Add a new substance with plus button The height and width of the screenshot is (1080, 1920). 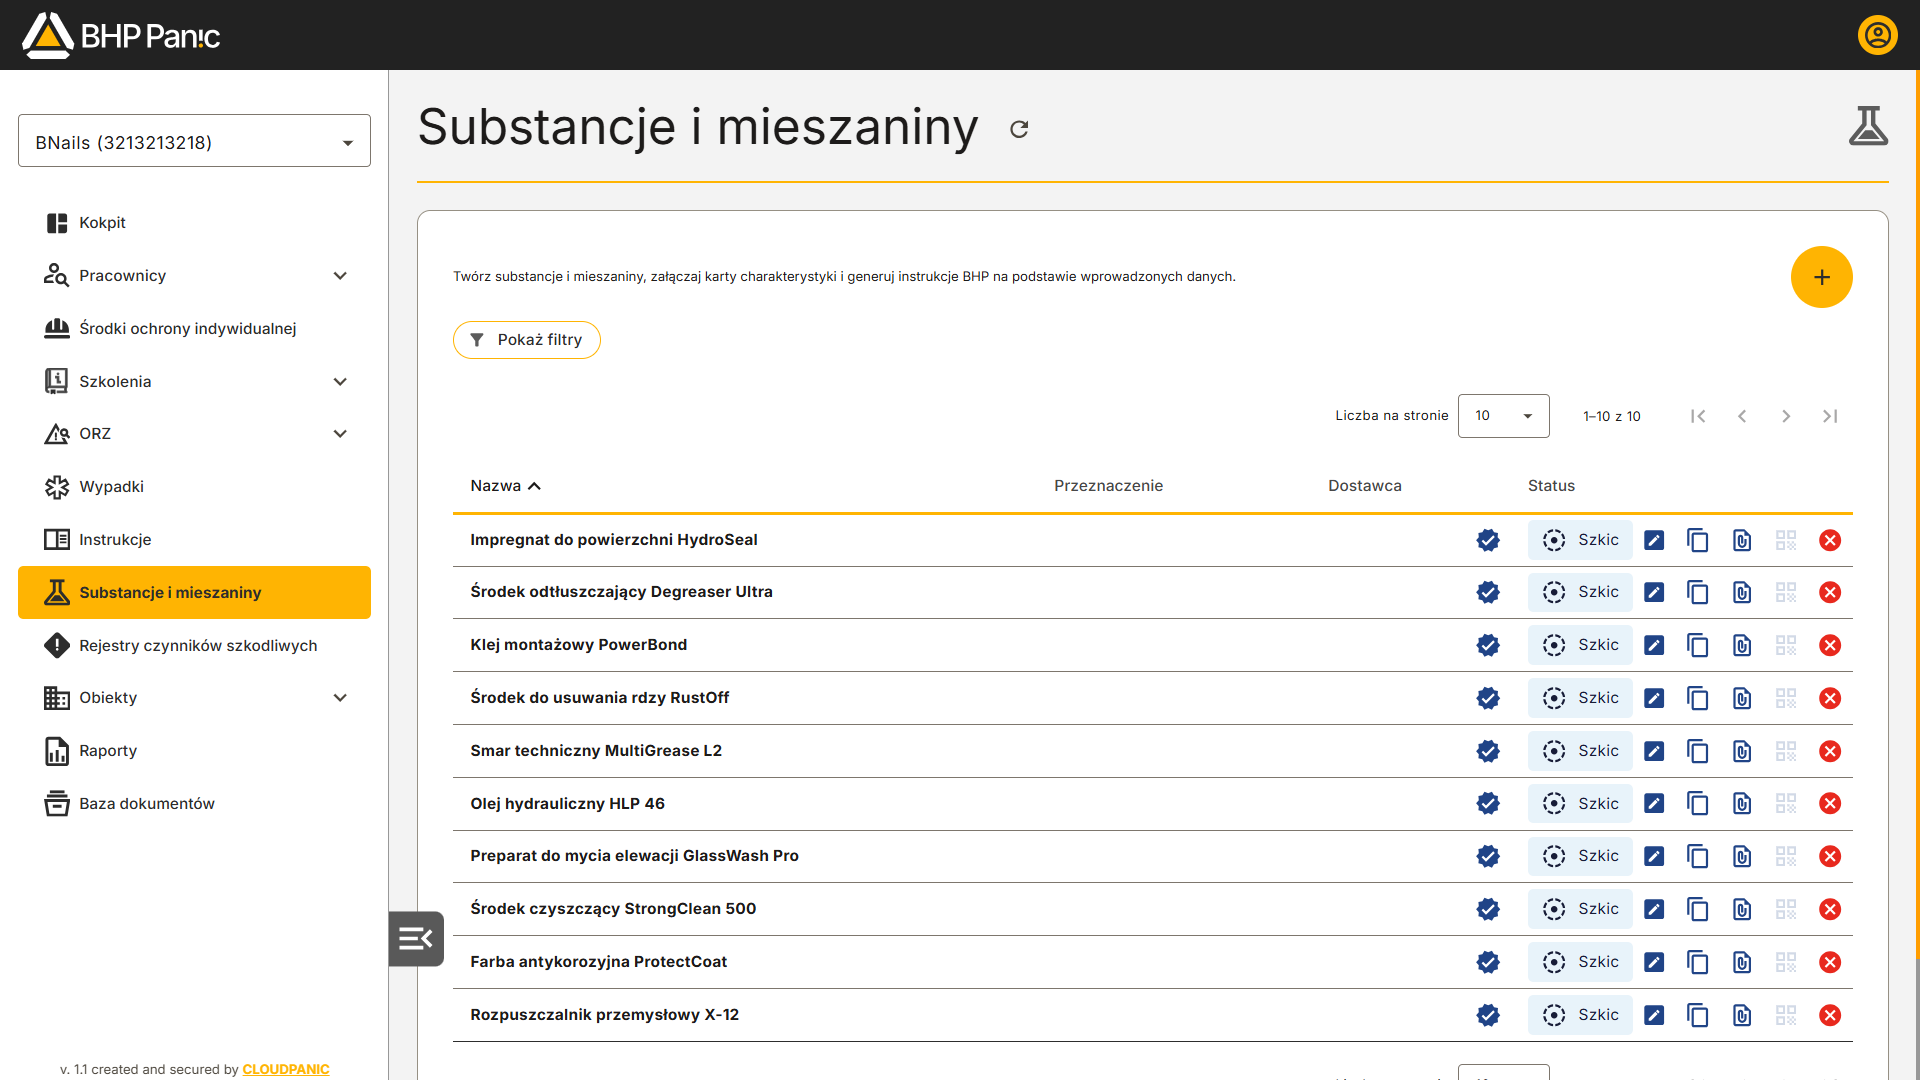pyautogui.click(x=1821, y=277)
